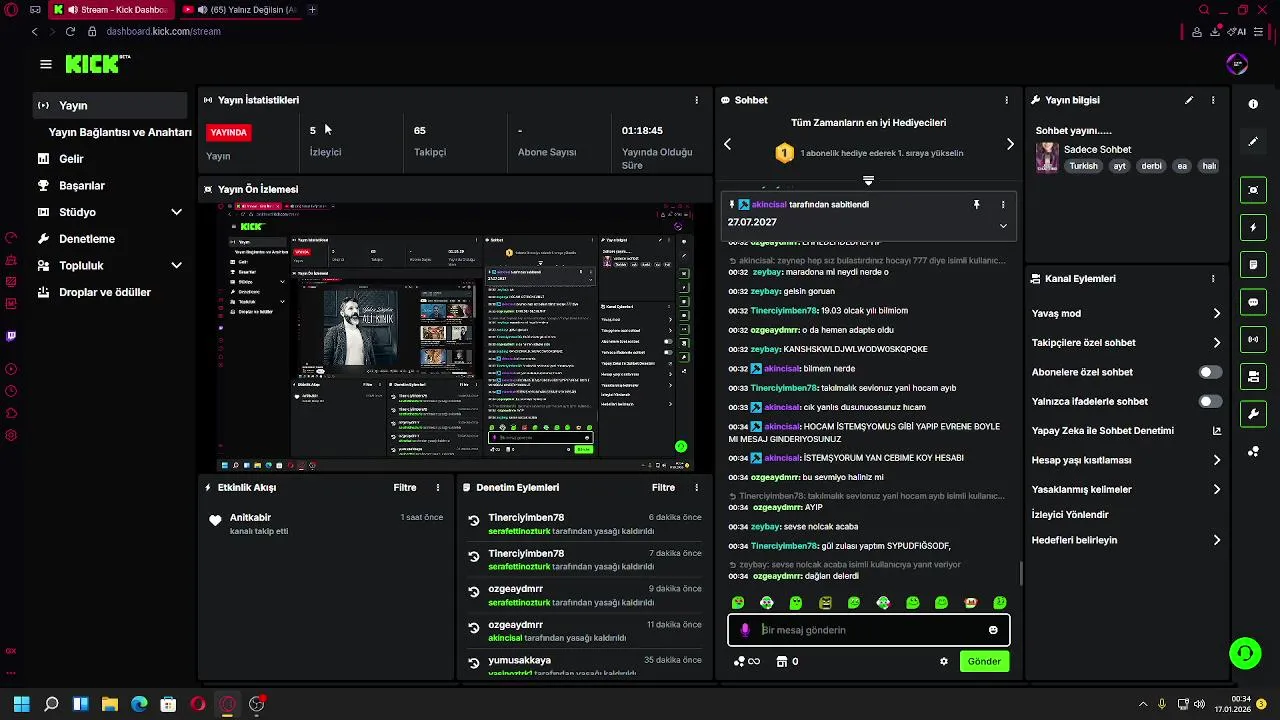This screenshot has width=1280, height=720.
Task: Open Etkinlik Akışı panel options menu
Action: pos(437,488)
